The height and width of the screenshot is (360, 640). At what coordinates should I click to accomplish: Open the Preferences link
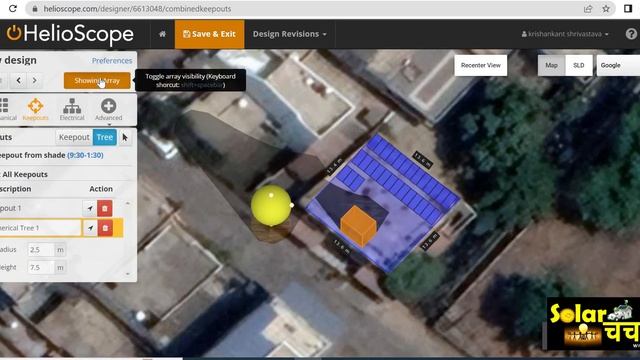point(112,60)
